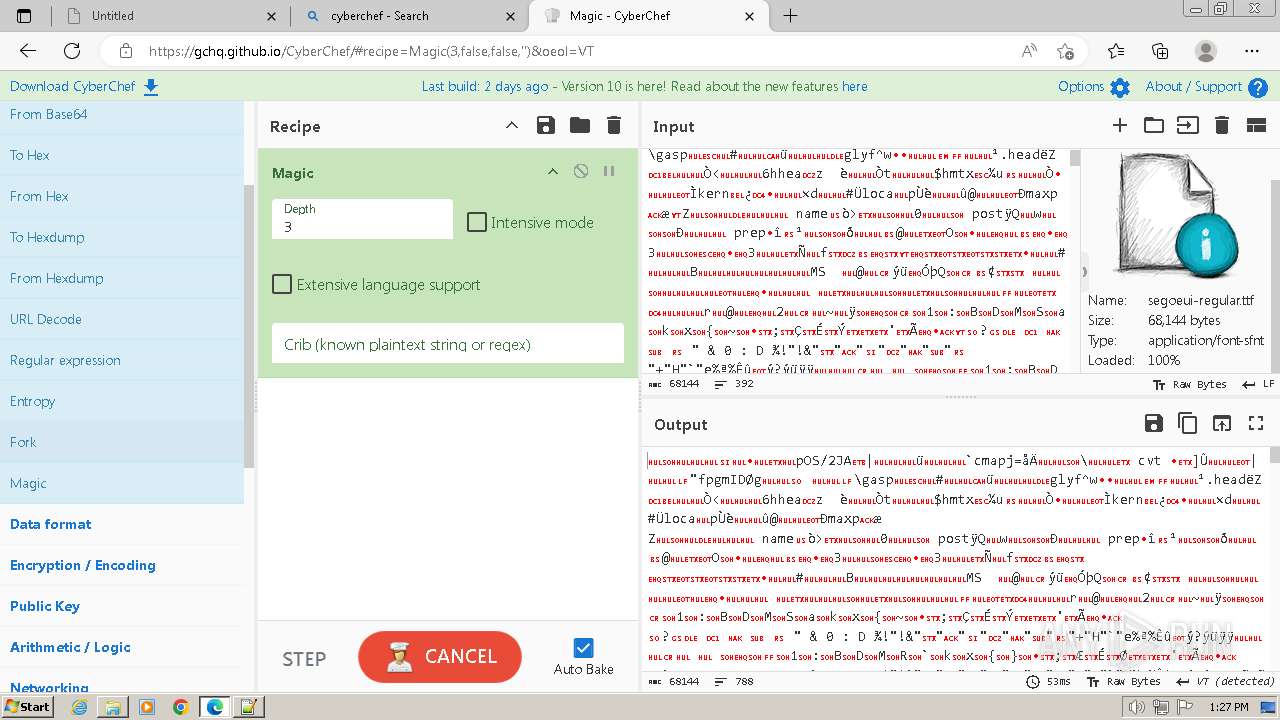Switch to cyberchef - Search tab
This screenshot has width=1280, height=720.
coord(412,16)
